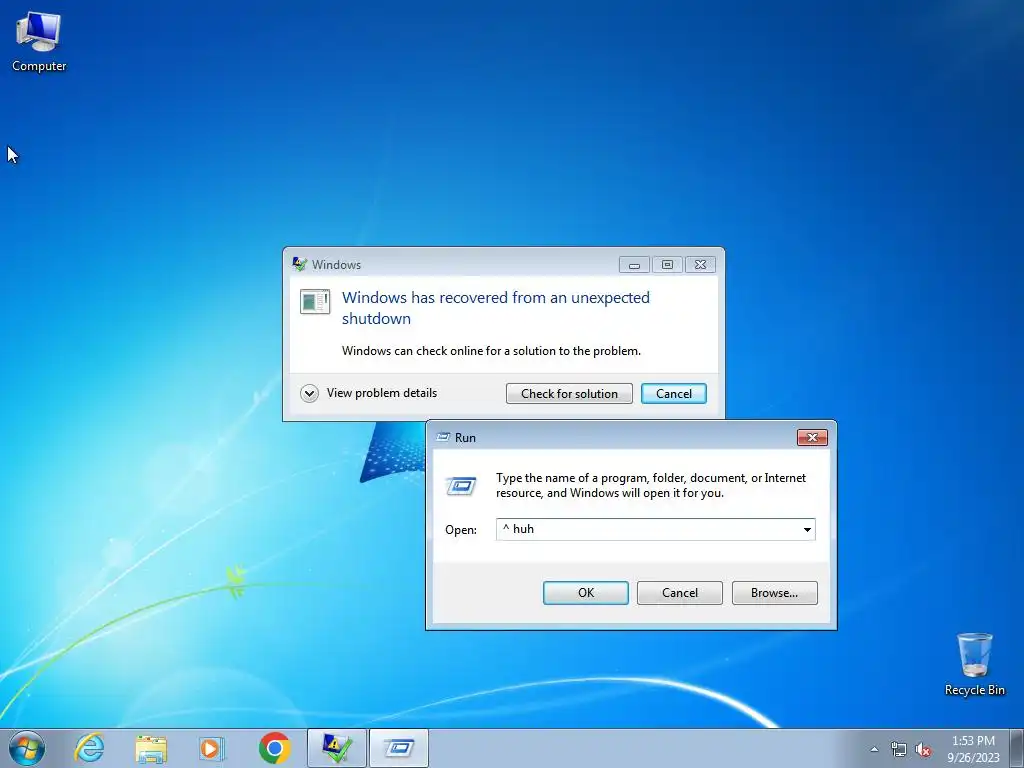Show hidden system tray icons
The image size is (1024, 768).
pos(874,750)
